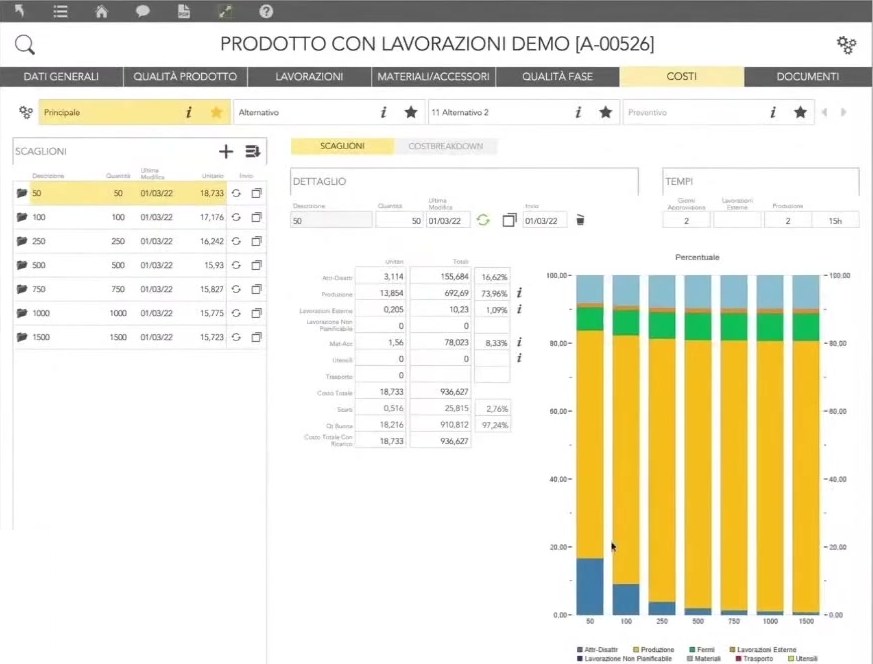Switch to Qualità Fase tab
The height and width of the screenshot is (664, 873).
[x=557, y=77]
